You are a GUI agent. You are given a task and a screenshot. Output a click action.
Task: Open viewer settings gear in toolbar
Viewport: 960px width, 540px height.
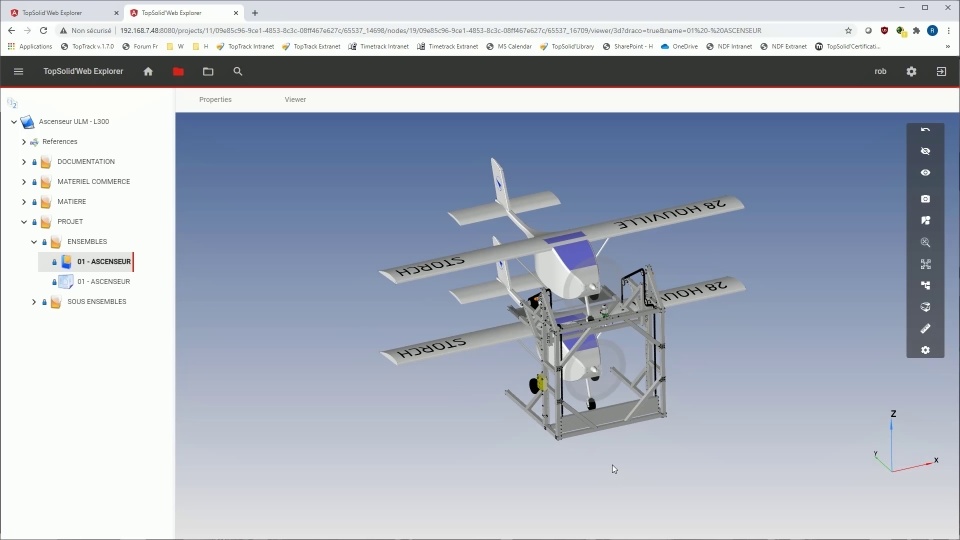pos(925,350)
